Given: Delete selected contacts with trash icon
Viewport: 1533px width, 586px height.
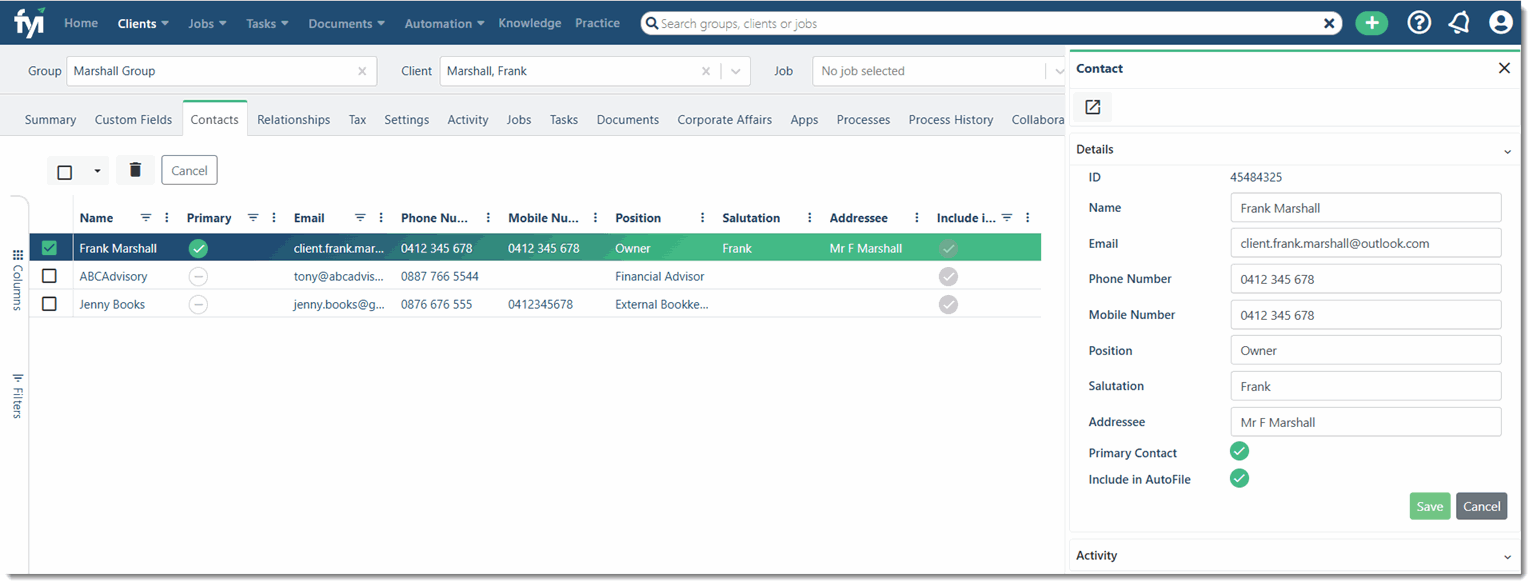Looking at the screenshot, I should (x=135, y=170).
